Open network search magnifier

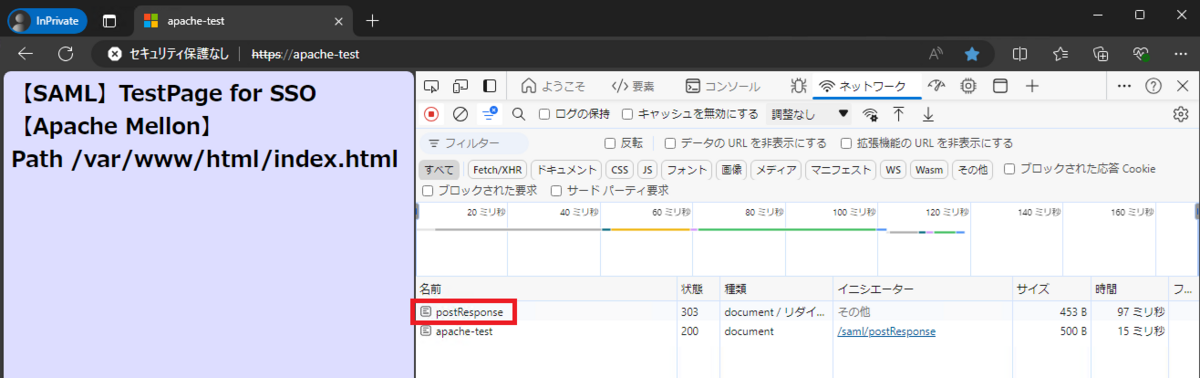(x=518, y=114)
